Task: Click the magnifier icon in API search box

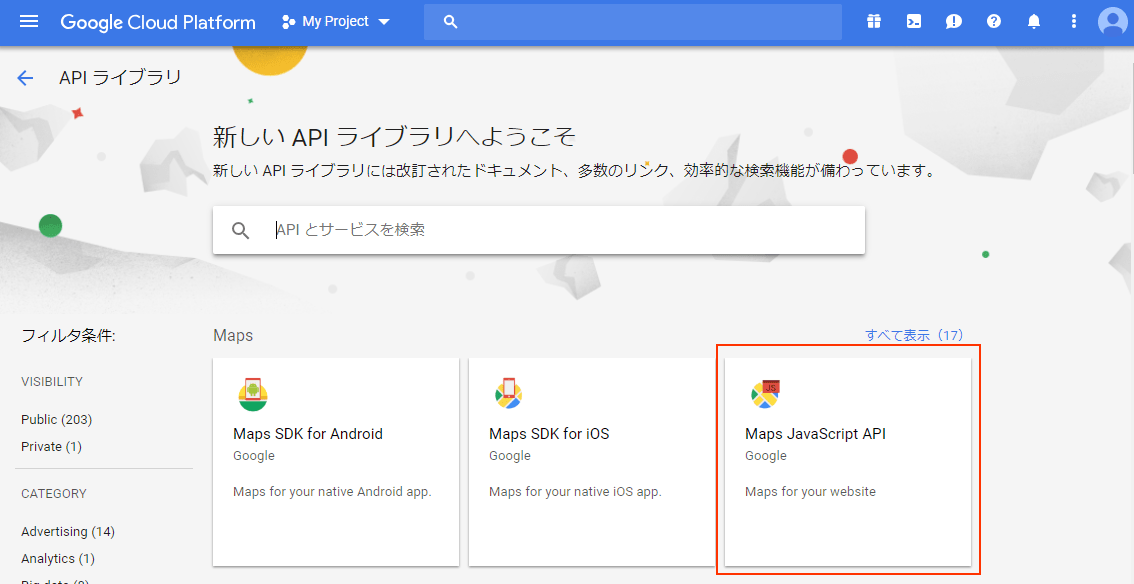Action: coord(241,231)
